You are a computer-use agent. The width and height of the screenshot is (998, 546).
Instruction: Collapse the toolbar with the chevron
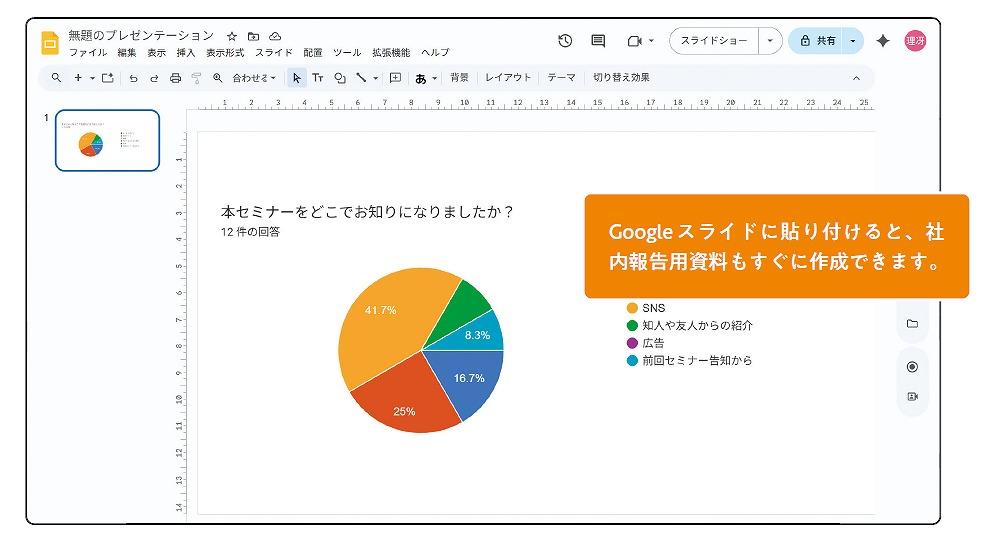point(856,78)
